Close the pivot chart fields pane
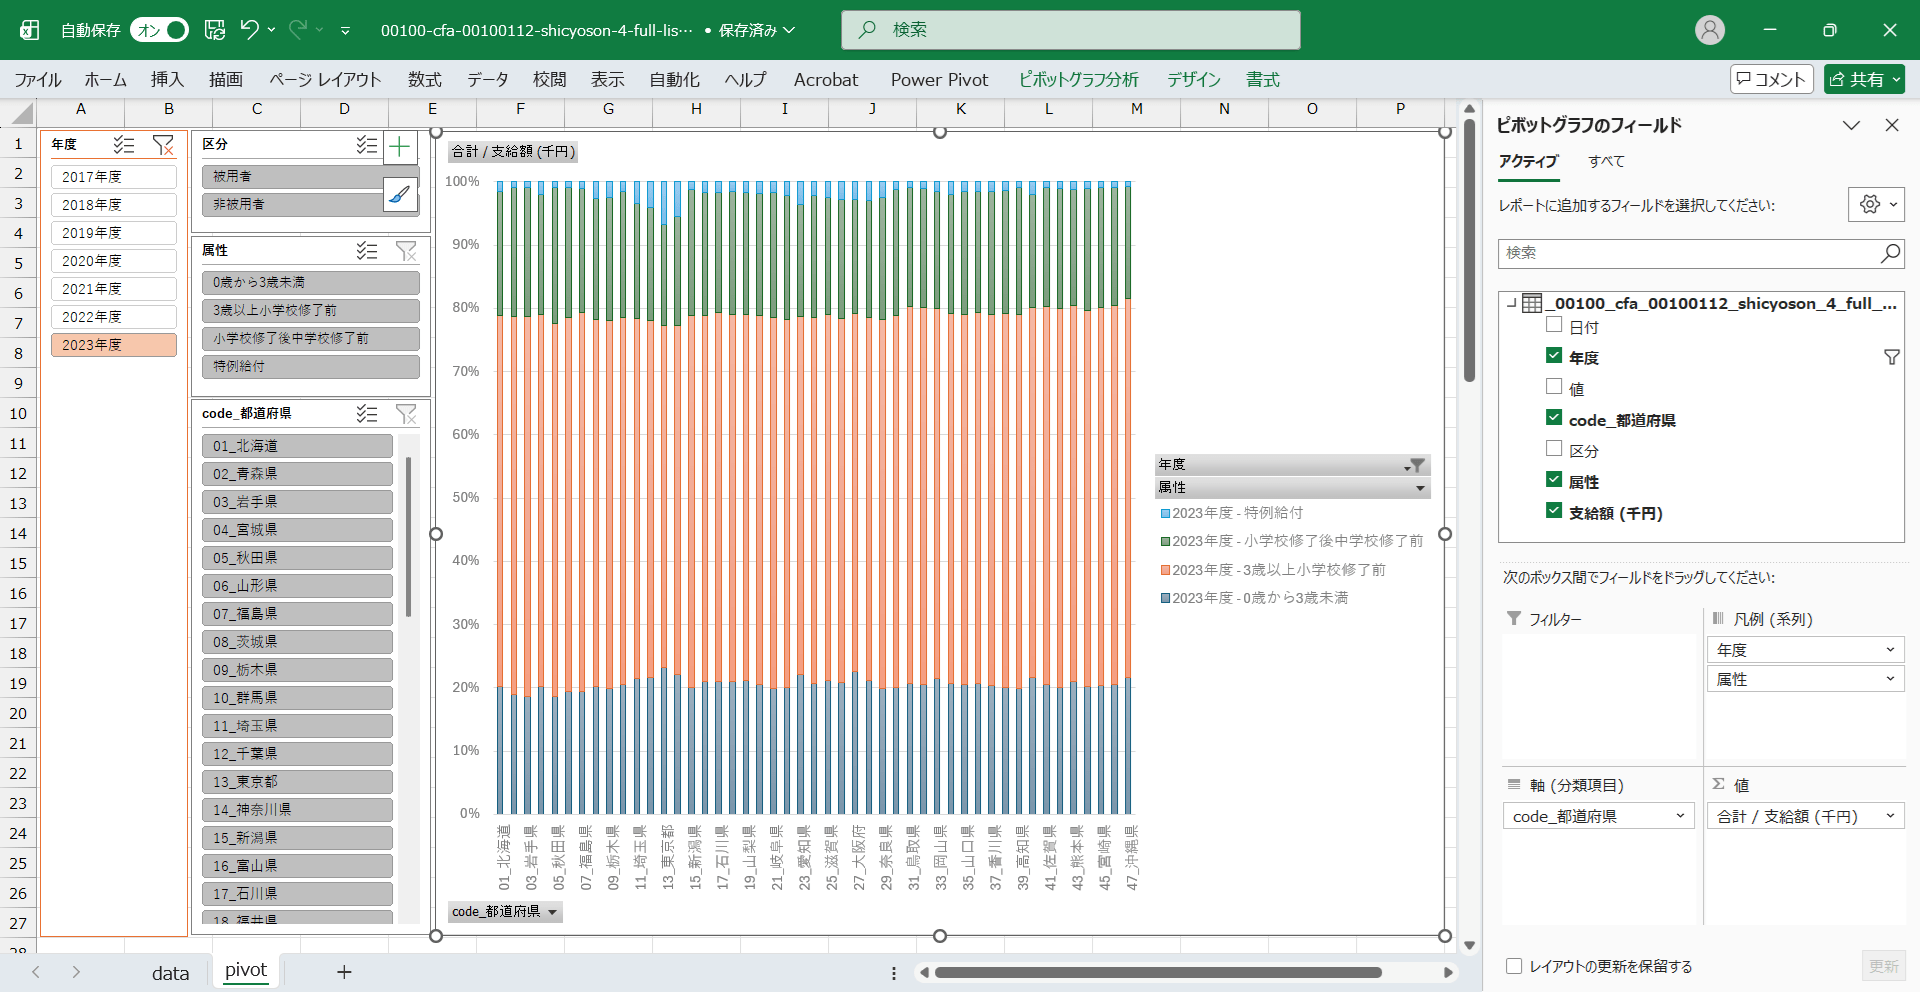The height and width of the screenshot is (992, 1920). coord(1891,125)
